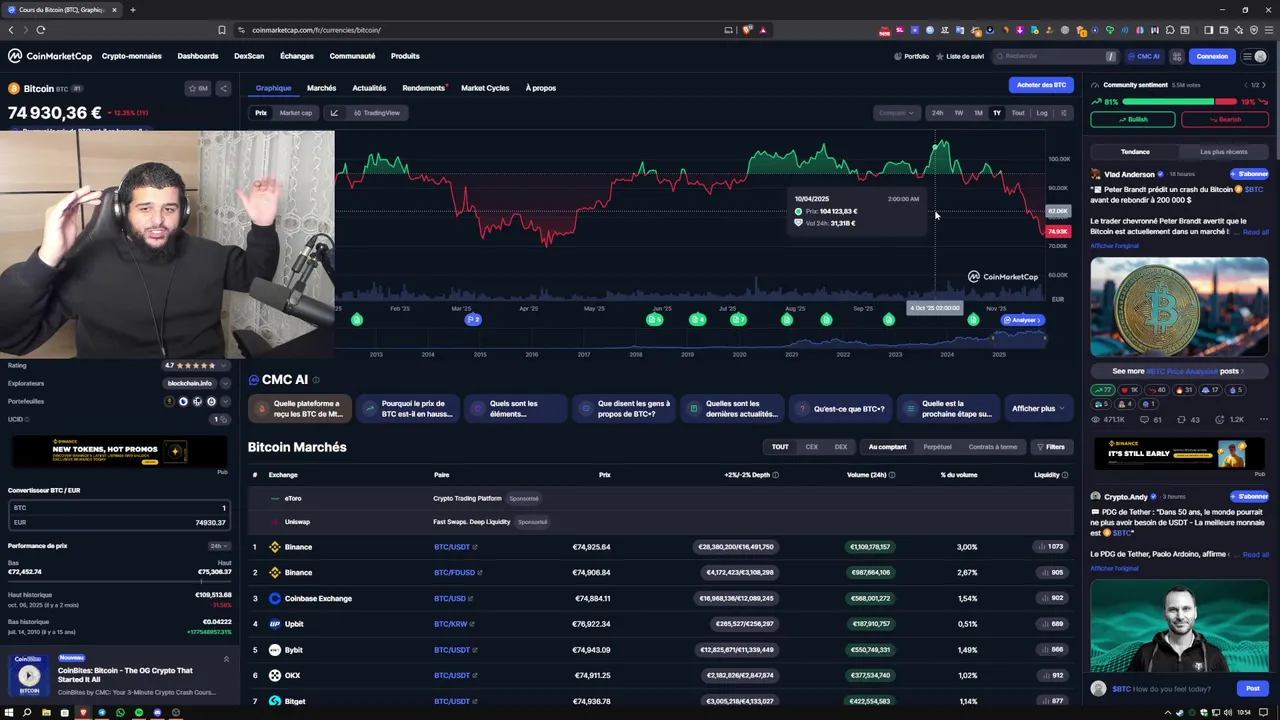Select Market cap chart mode
Image resolution: width=1280 pixels, height=720 pixels.
[x=296, y=113]
